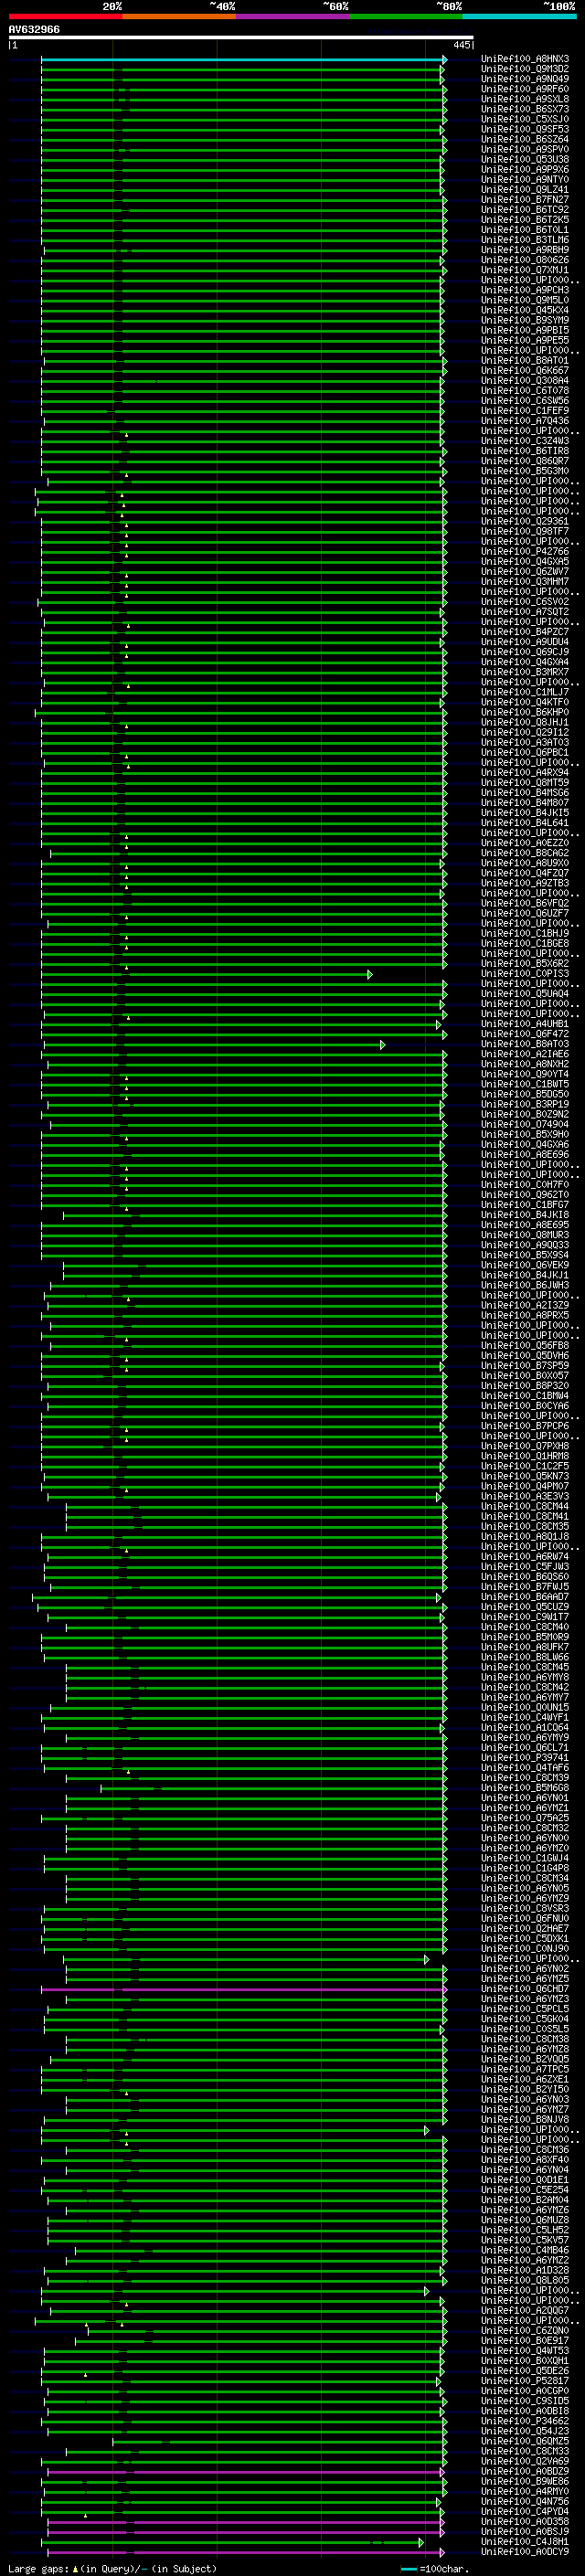Click the cyan alignment bar of UniRef100_A8HNX3
The width and height of the screenshot is (585, 2576).
243,59
